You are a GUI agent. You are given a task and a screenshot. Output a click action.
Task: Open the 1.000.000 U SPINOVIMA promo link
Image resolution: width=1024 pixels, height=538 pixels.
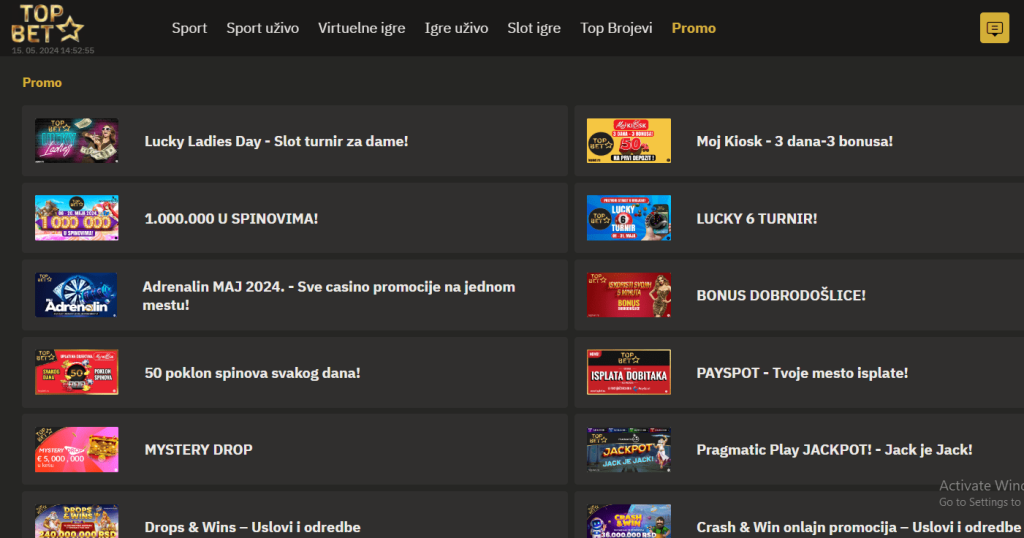[231, 218]
